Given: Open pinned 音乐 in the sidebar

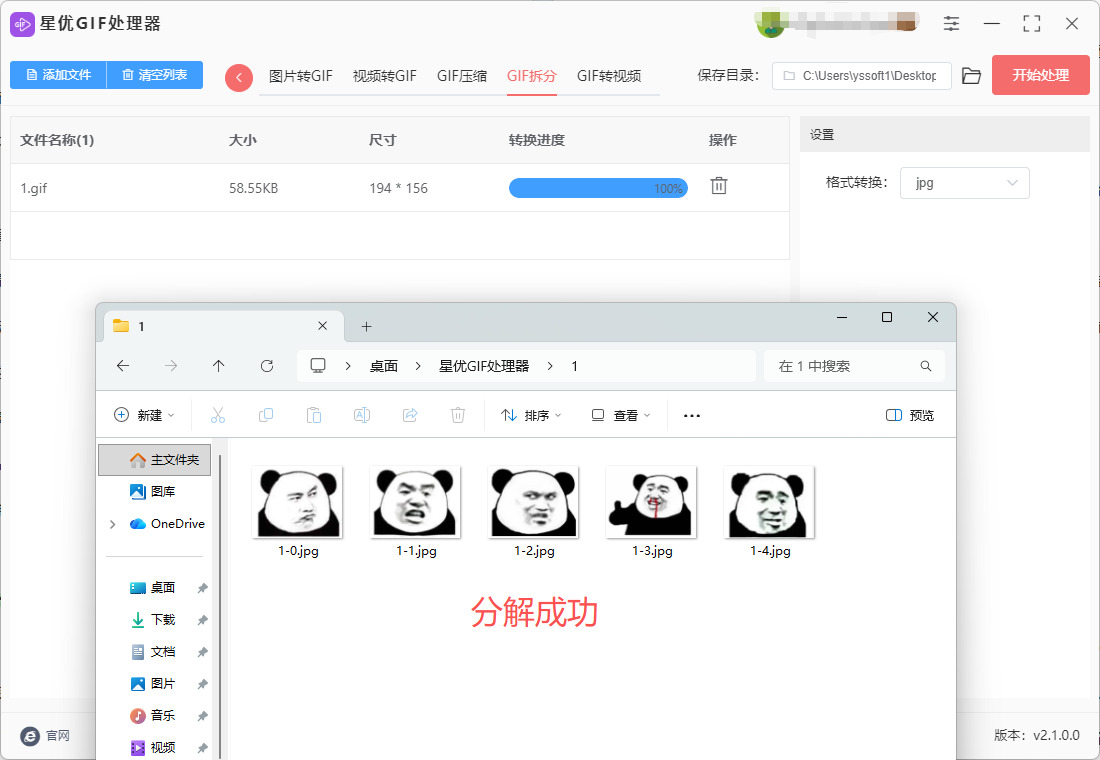Looking at the screenshot, I should tap(154, 715).
